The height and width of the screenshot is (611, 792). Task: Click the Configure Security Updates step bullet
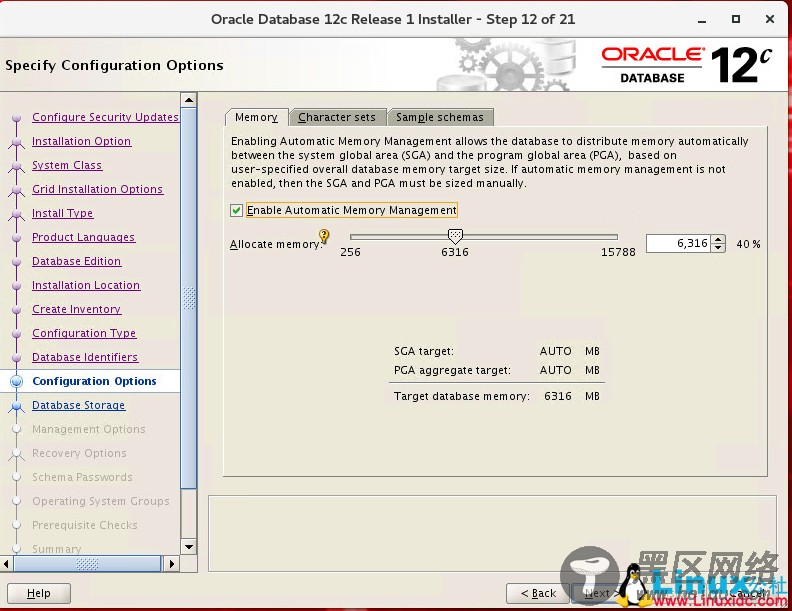click(17, 118)
